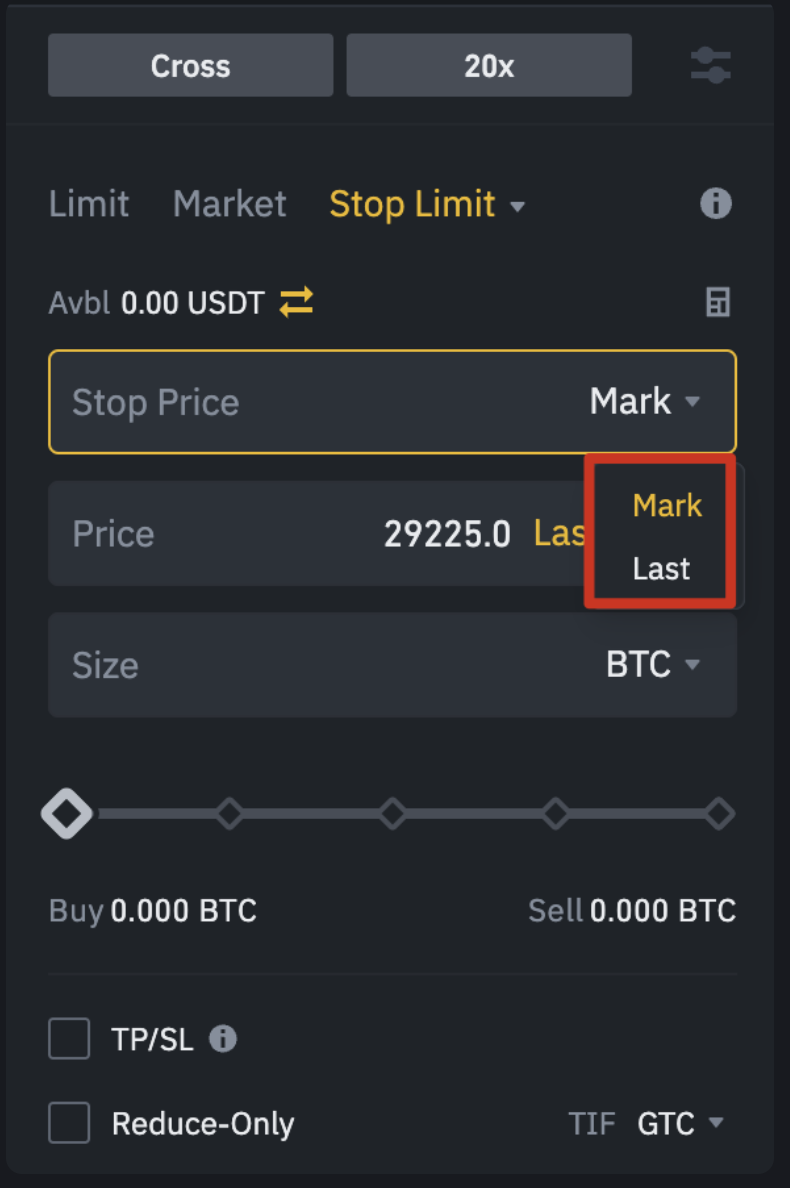Click the 20x leverage button
The width and height of the screenshot is (790, 1188).
point(489,66)
